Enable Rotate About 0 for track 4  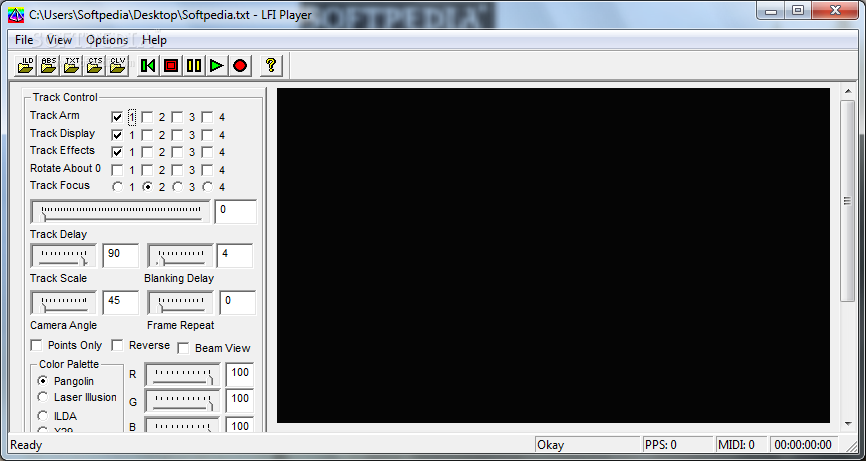point(207,170)
